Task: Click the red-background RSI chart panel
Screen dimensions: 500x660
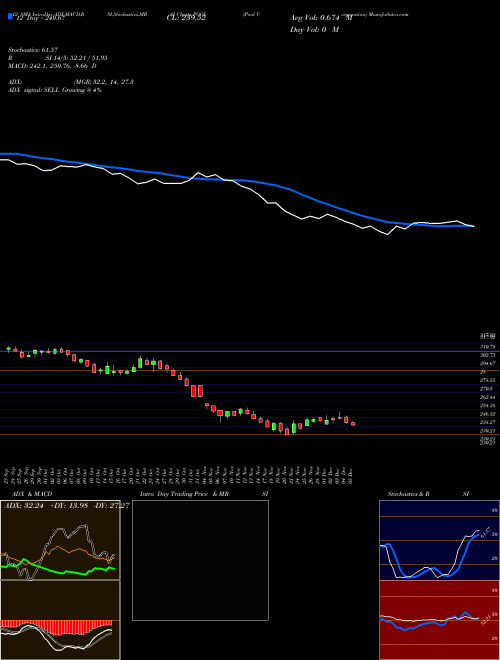Action: tap(439, 620)
